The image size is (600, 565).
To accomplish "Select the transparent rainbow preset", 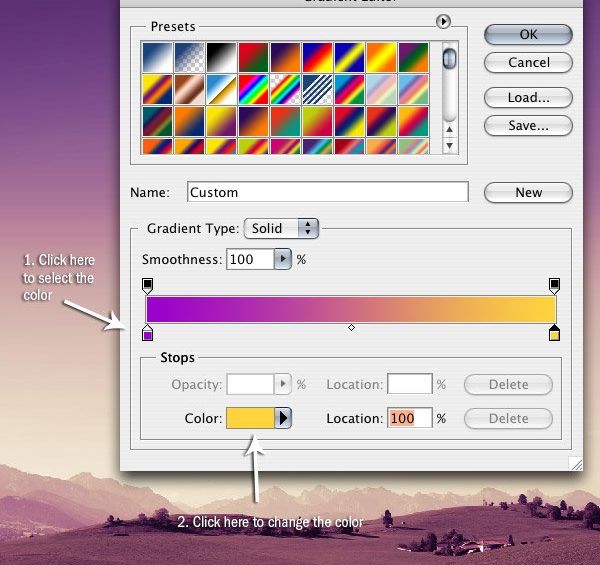I will coord(285,90).
